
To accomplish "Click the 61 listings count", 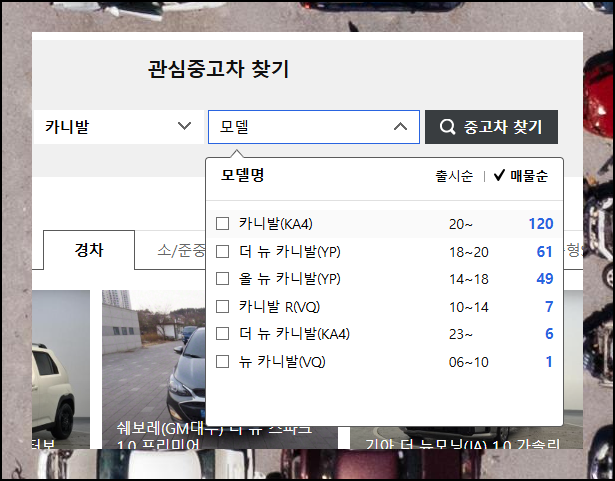I will click(x=544, y=251).
